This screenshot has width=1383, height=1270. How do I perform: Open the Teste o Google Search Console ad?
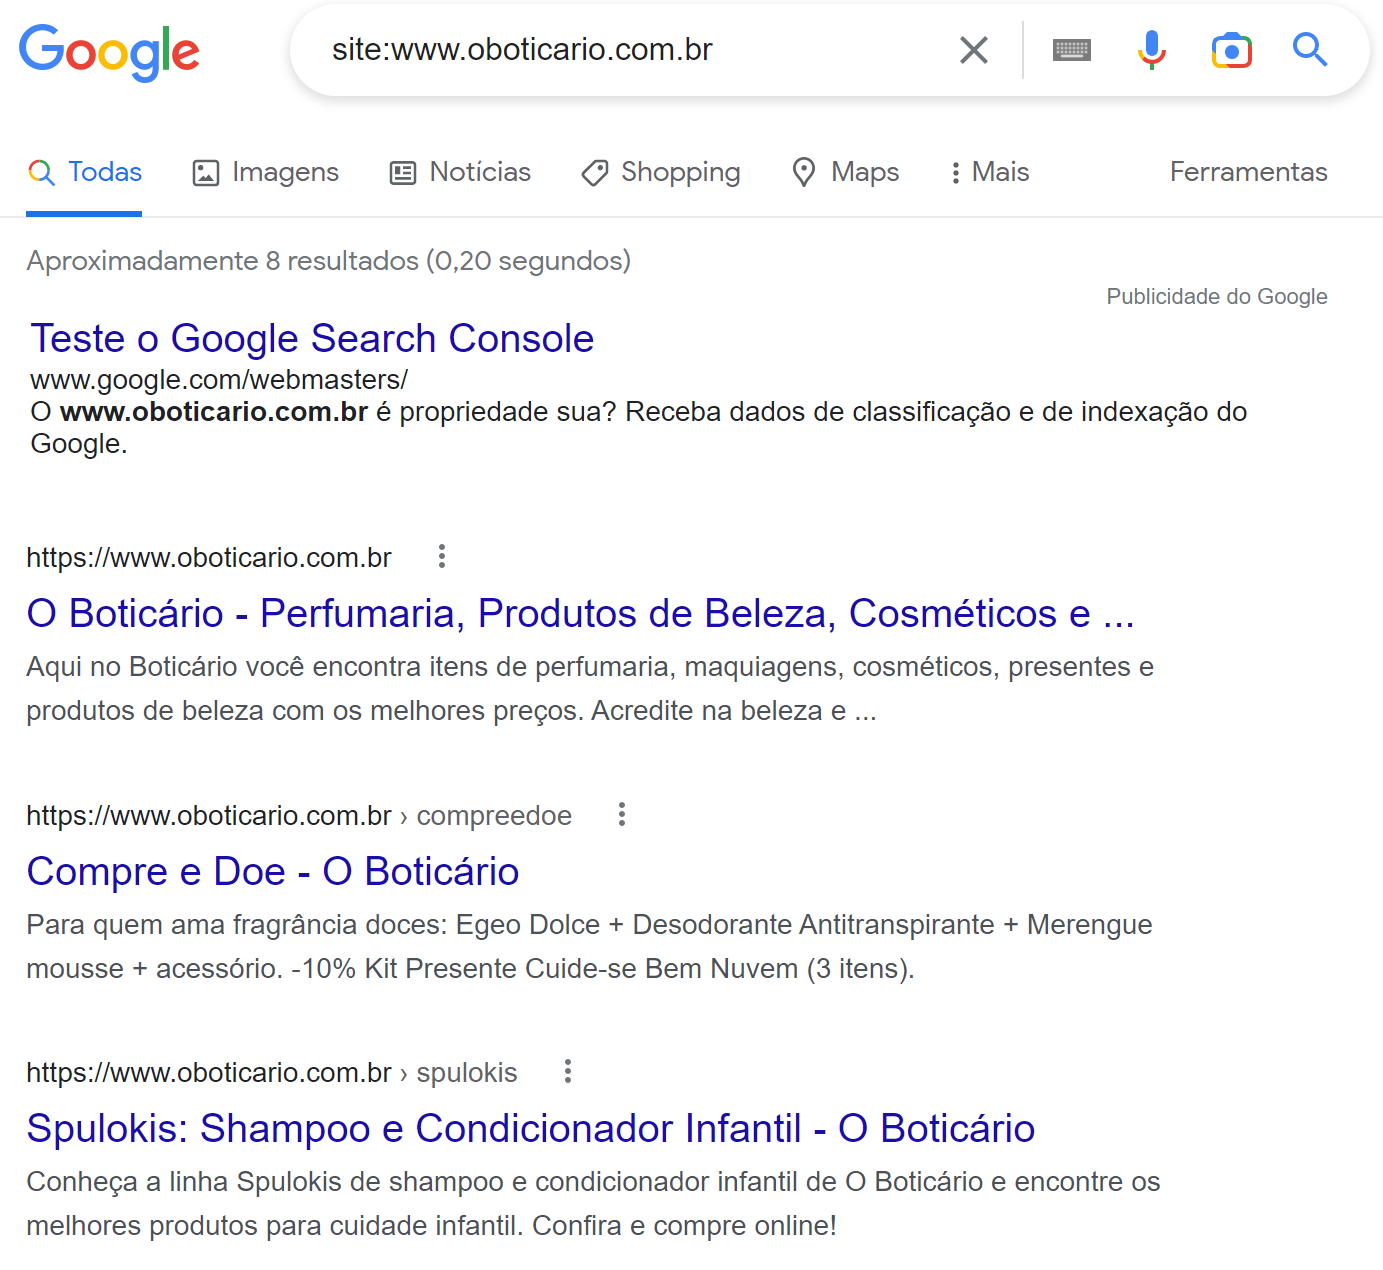(312, 338)
